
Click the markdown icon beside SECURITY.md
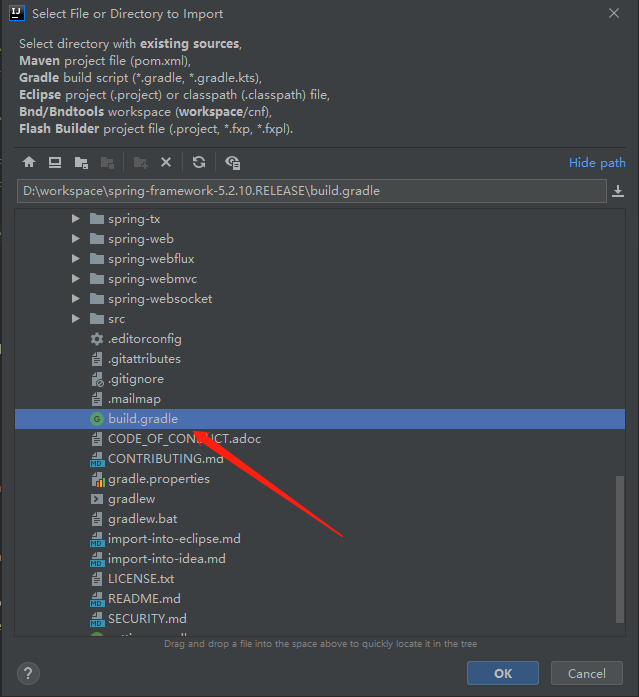[x=97, y=619]
